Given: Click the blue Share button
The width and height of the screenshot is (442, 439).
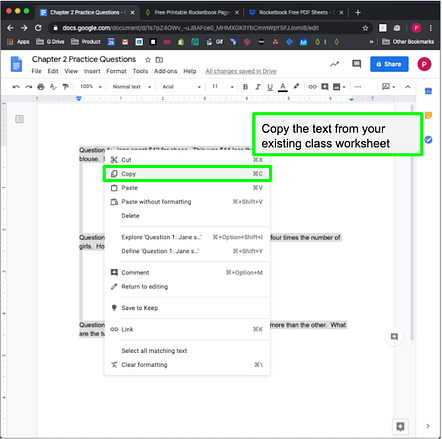Looking at the screenshot, I should 389,64.
